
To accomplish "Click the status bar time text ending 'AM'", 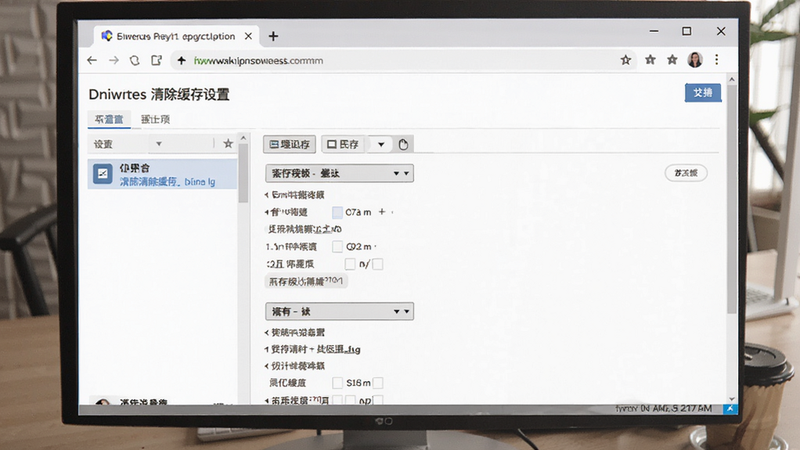I will [663, 408].
